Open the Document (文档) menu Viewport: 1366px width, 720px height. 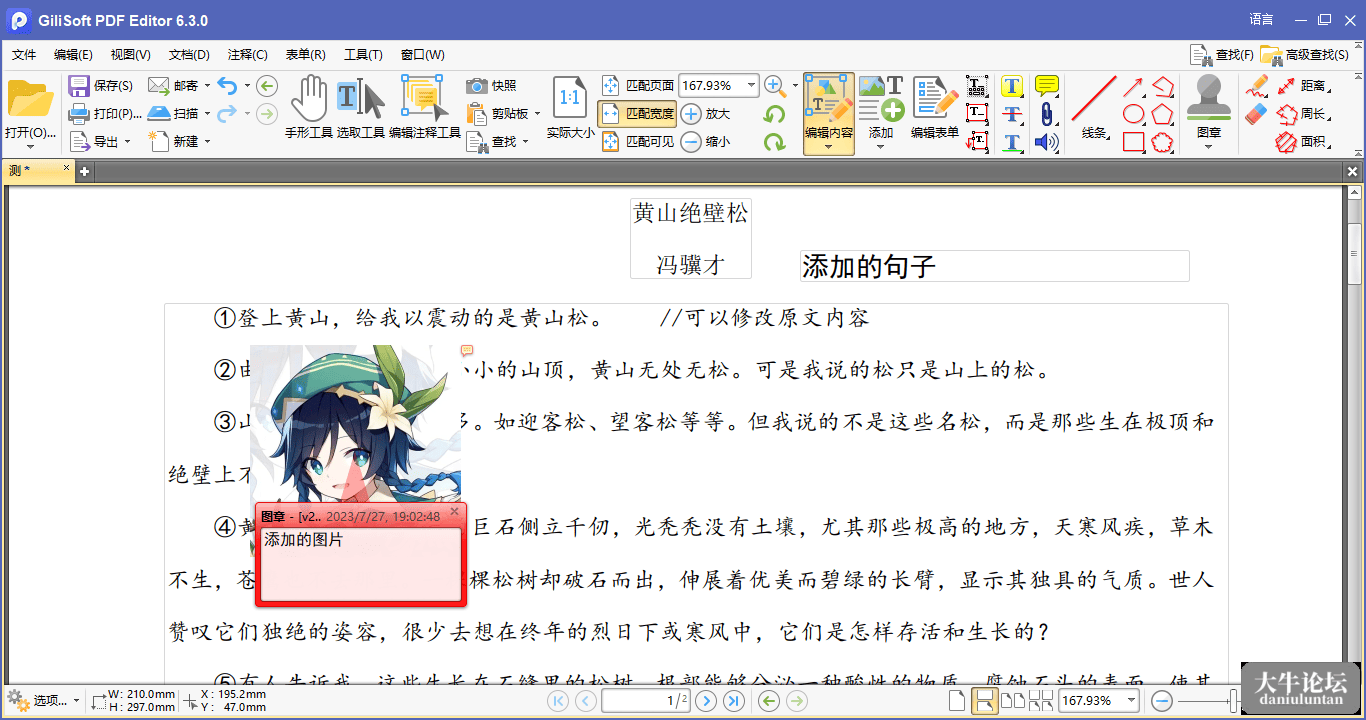point(189,55)
